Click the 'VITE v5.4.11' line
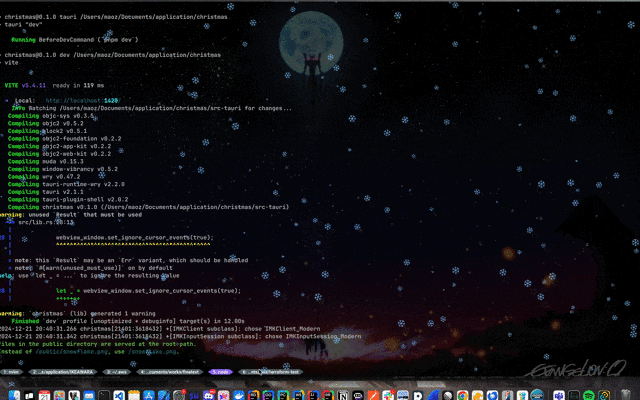The width and height of the screenshot is (640, 400). 25,85
